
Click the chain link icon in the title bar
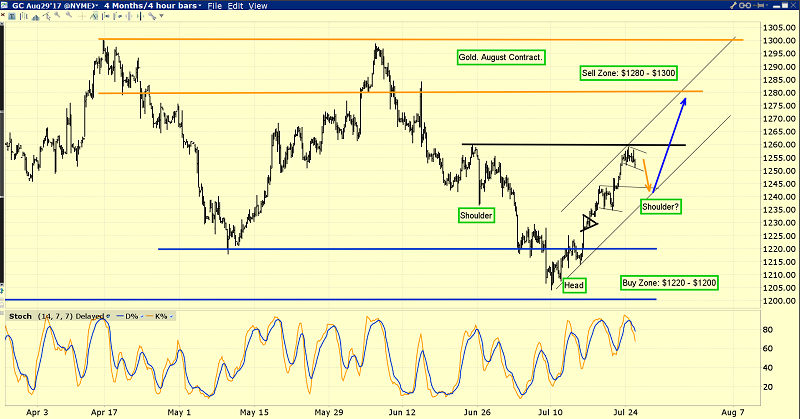[x=744, y=6]
